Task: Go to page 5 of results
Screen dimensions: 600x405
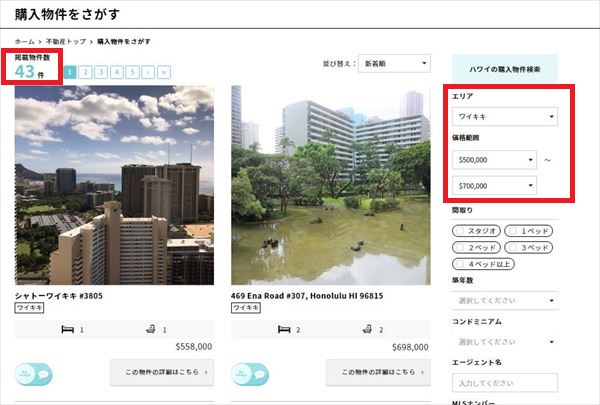Action: coord(132,72)
